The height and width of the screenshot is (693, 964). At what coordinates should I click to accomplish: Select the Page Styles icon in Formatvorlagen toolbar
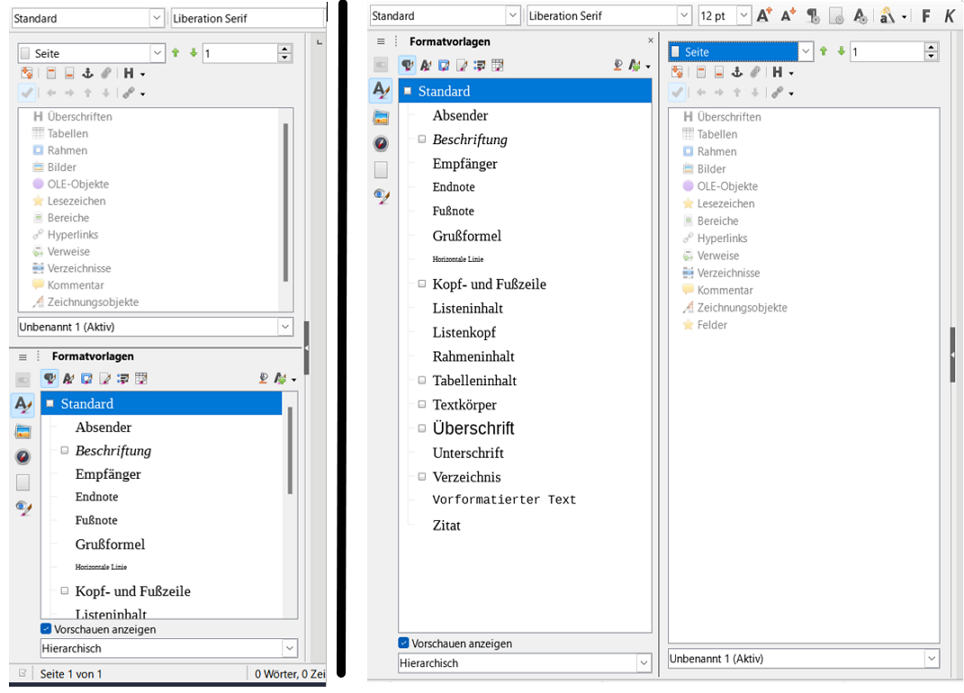[x=461, y=64]
